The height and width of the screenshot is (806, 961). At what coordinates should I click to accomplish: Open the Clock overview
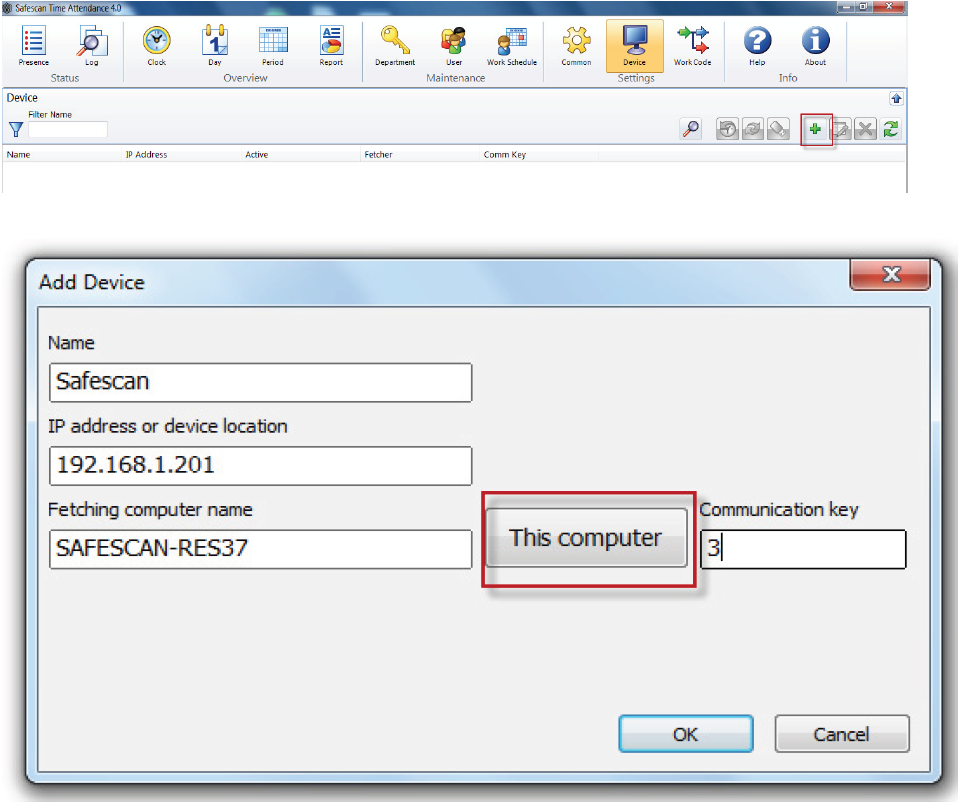click(x=157, y=45)
